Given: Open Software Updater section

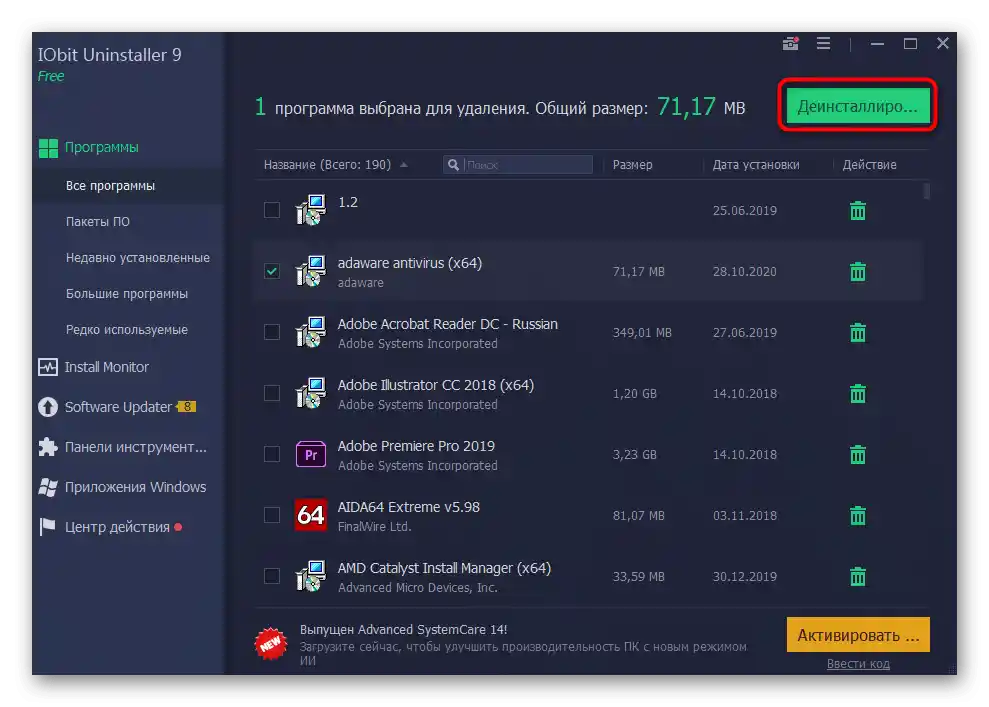Looking at the screenshot, I should pyautogui.click(x=118, y=407).
